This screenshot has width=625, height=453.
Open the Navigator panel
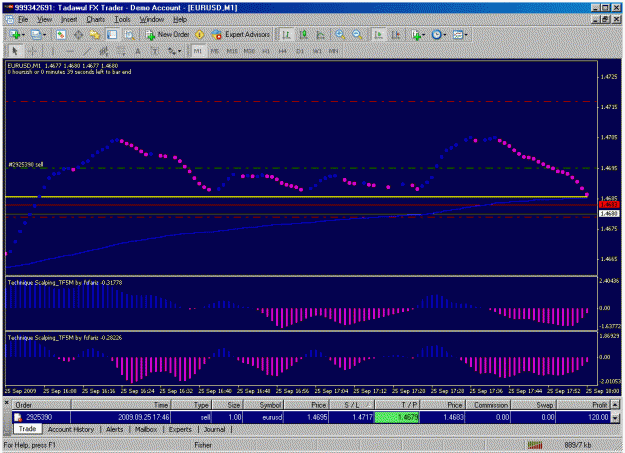coord(95,35)
